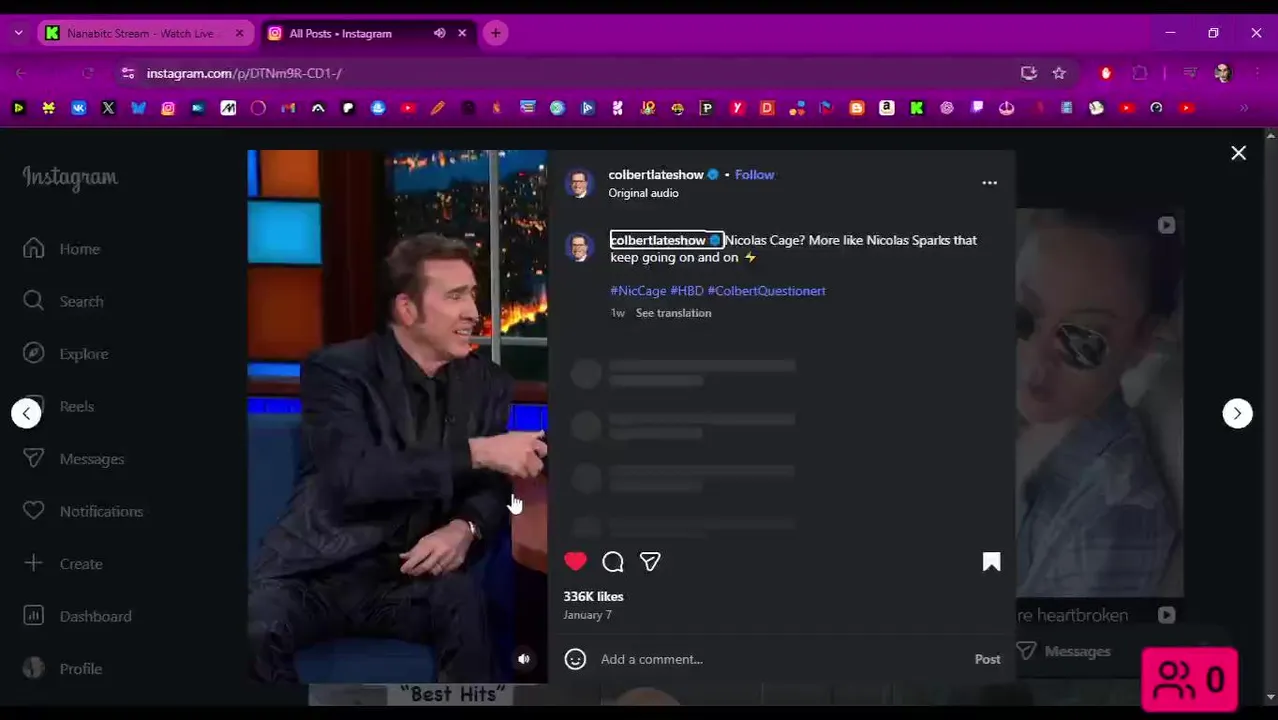The width and height of the screenshot is (1278, 720).
Task: Select the All Posts Instagram browser tab
Action: [x=340, y=33]
